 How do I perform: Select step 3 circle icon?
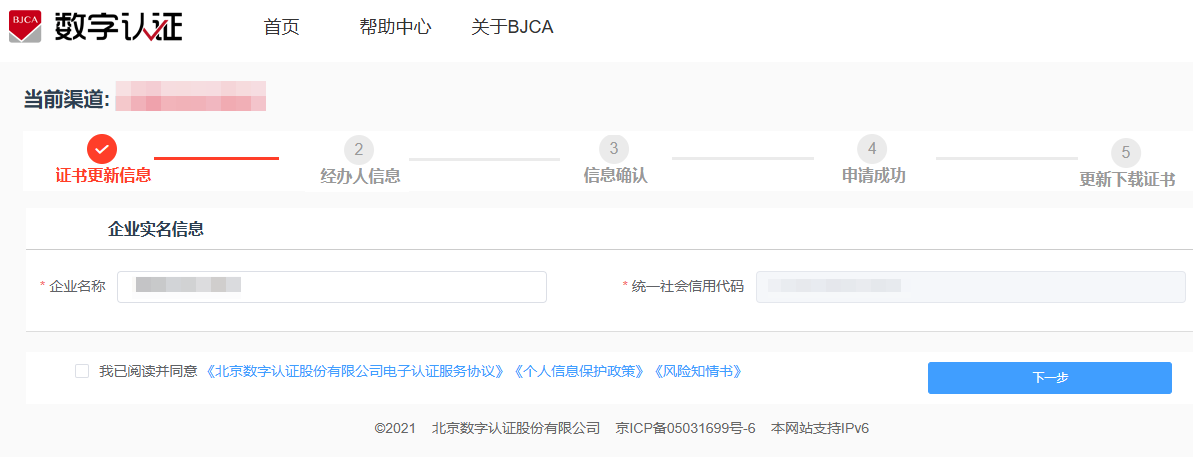click(614, 148)
